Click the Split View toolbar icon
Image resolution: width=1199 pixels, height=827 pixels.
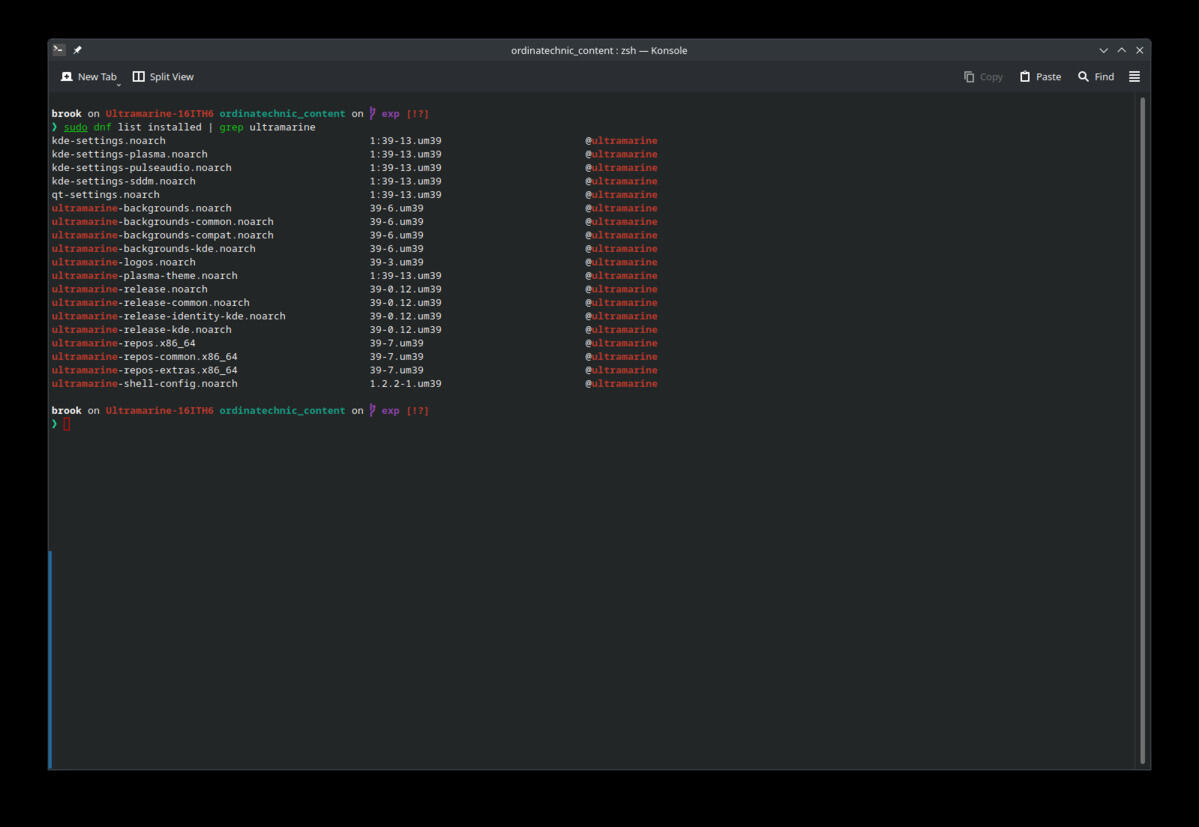click(138, 76)
